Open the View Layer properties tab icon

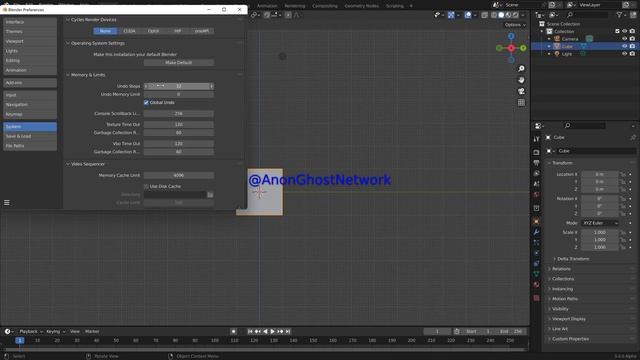(x=536, y=173)
